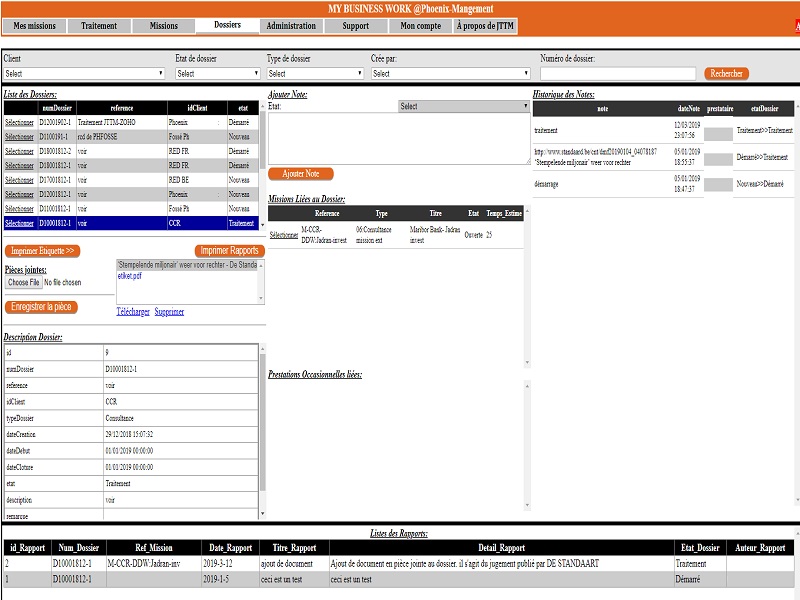Click Imprimer Etiquette >> button
Image resolution: width=800 pixels, height=600 pixels.
[x=42, y=251]
